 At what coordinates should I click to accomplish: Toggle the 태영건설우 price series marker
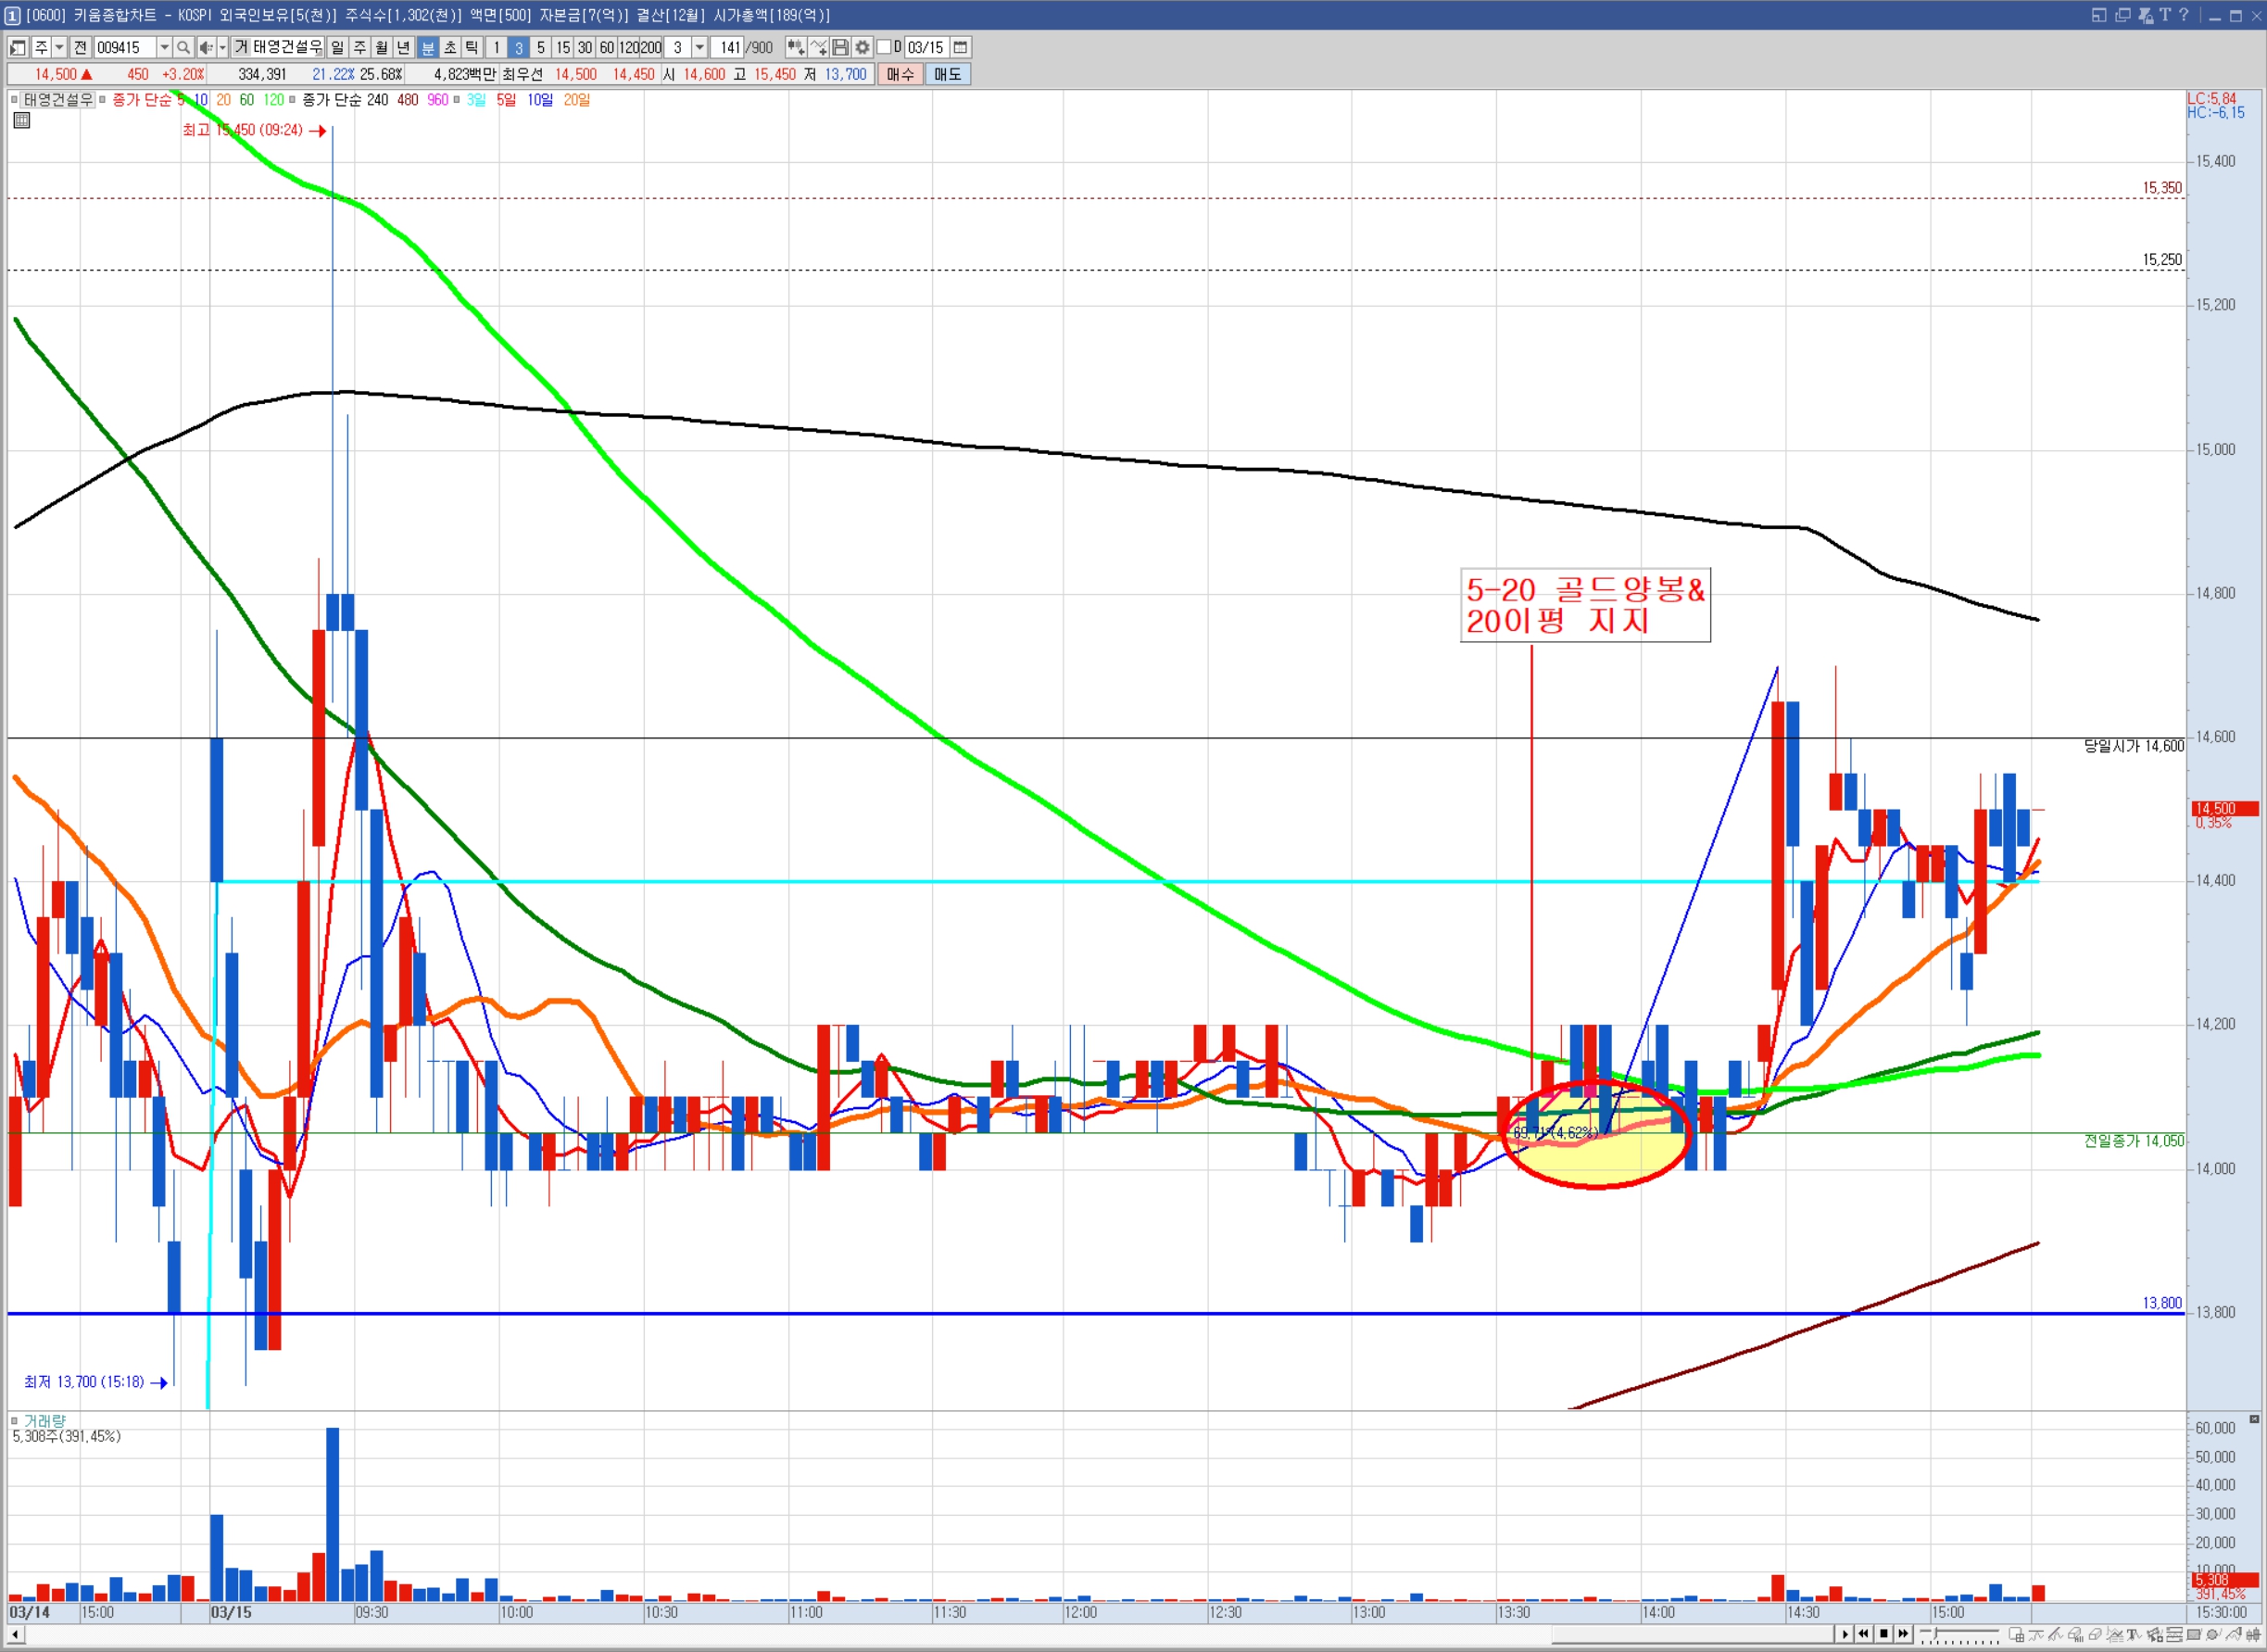14,99
